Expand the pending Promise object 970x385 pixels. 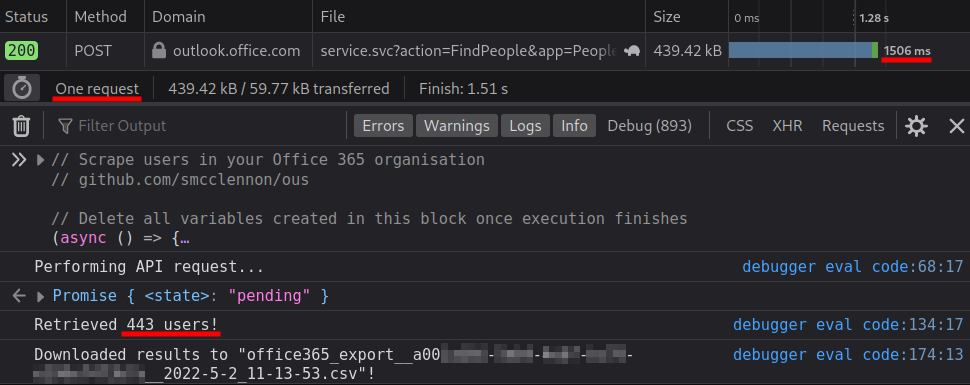tap(41, 296)
